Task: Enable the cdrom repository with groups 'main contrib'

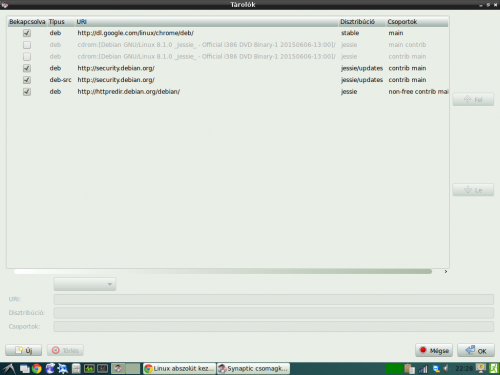Action: [27, 45]
